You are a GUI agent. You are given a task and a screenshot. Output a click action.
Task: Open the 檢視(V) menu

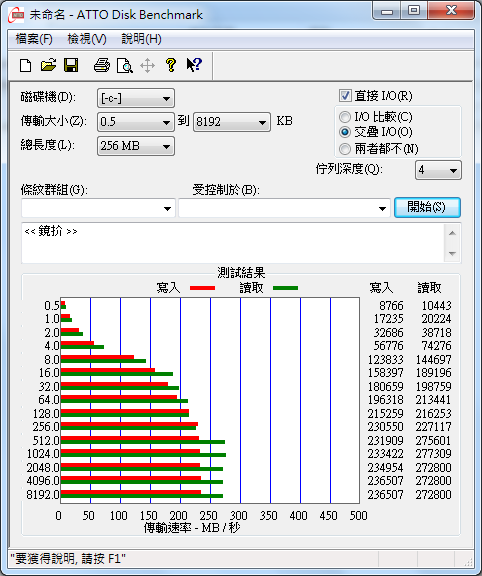(87, 39)
